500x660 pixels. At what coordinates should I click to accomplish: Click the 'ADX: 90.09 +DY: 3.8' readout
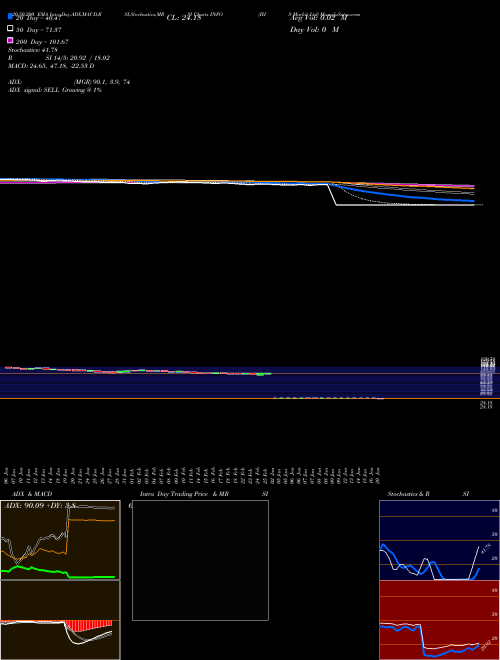pos(39,506)
